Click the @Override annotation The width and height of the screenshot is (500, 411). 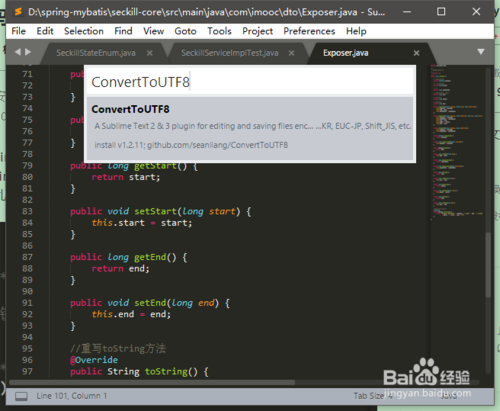click(94, 360)
